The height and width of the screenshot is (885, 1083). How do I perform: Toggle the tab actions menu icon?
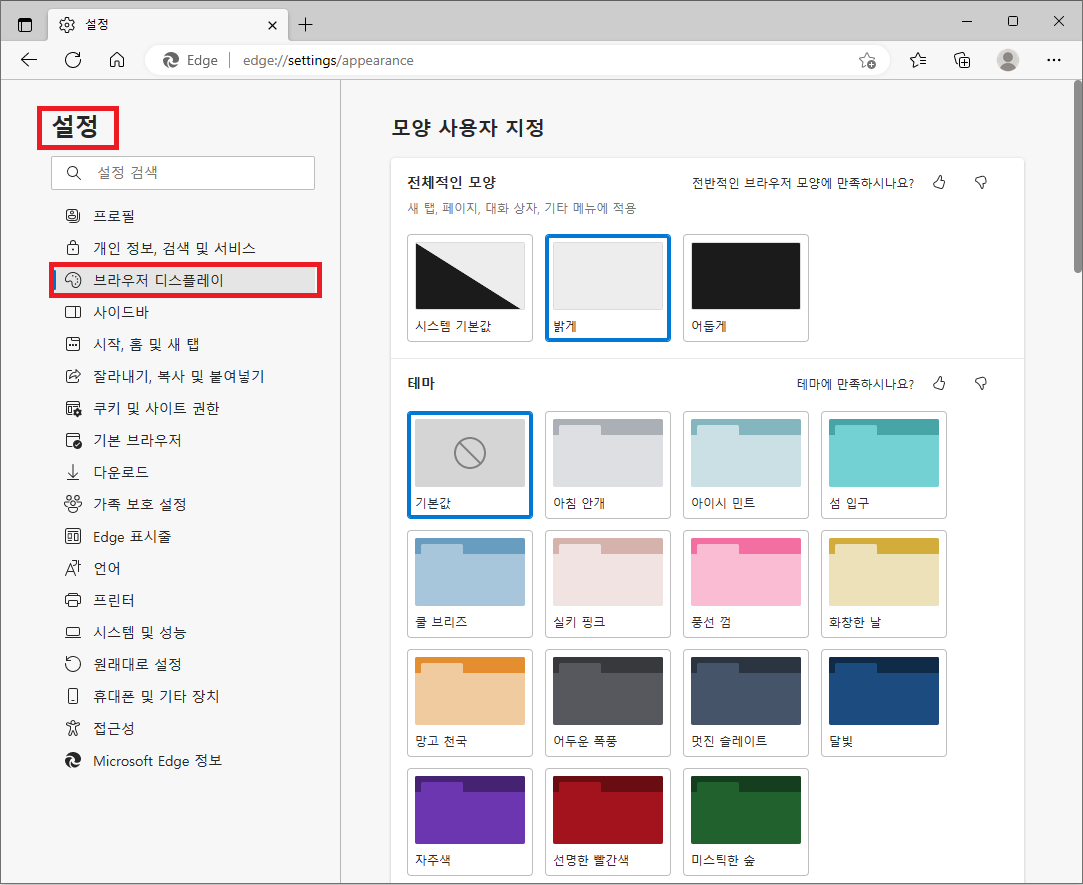point(25,25)
